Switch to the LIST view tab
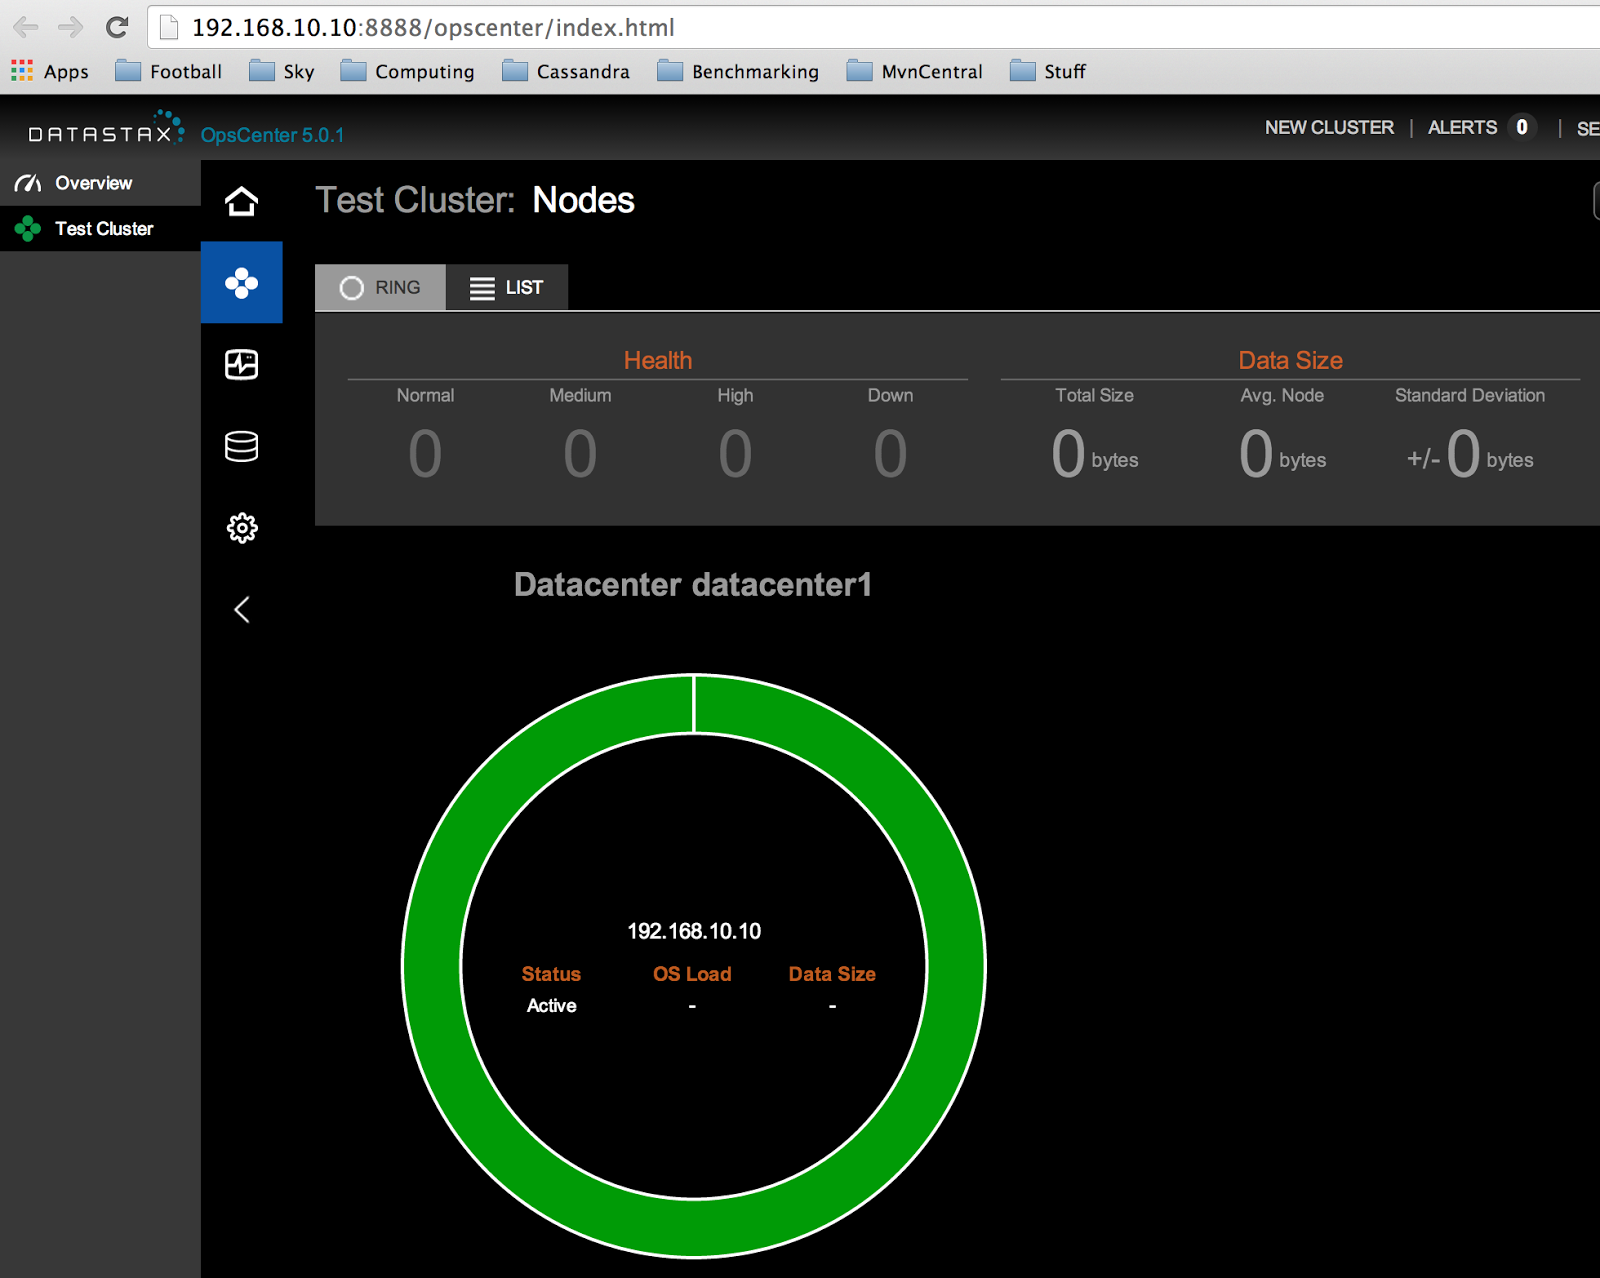The width and height of the screenshot is (1600, 1278). tap(507, 288)
